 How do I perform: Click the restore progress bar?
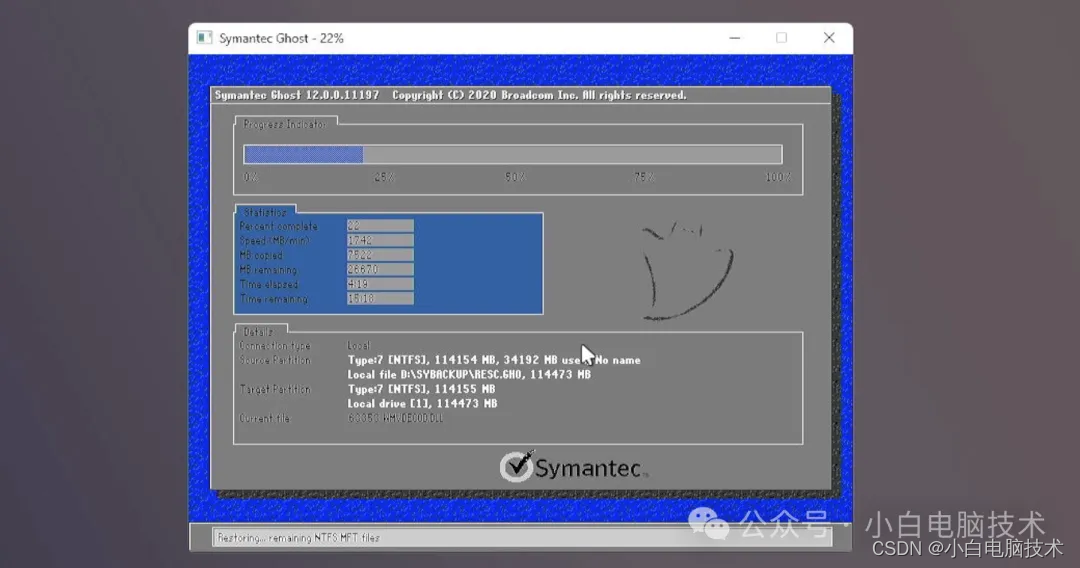click(512, 154)
